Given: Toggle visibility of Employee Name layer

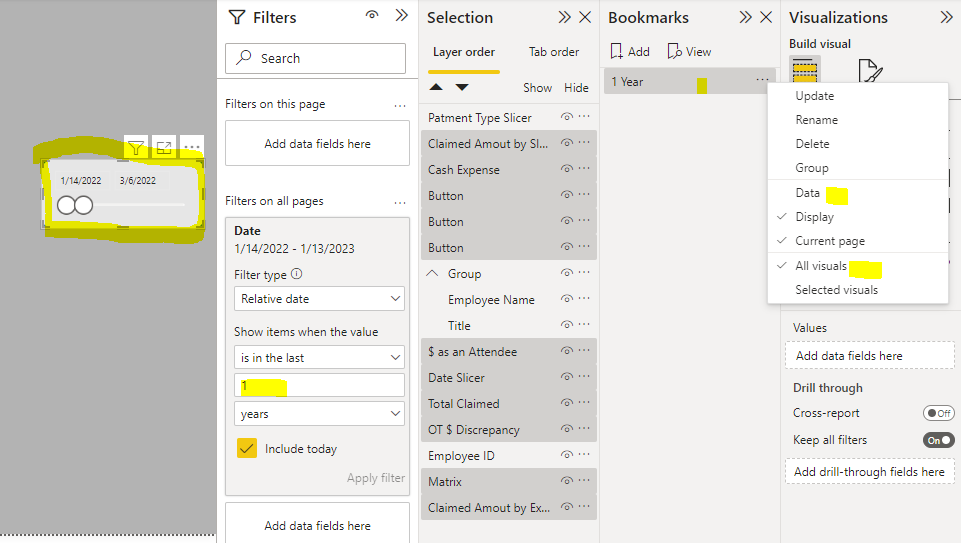Looking at the screenshot, I should tap(567, 298).
